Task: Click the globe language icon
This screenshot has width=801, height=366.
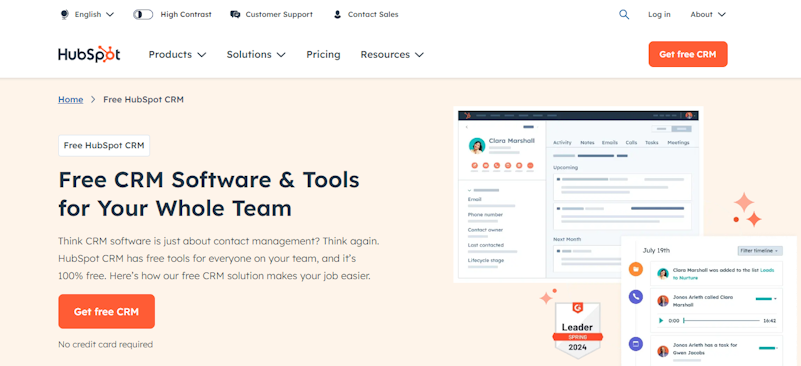Action: pyautogui.click(x=64, y=14)
